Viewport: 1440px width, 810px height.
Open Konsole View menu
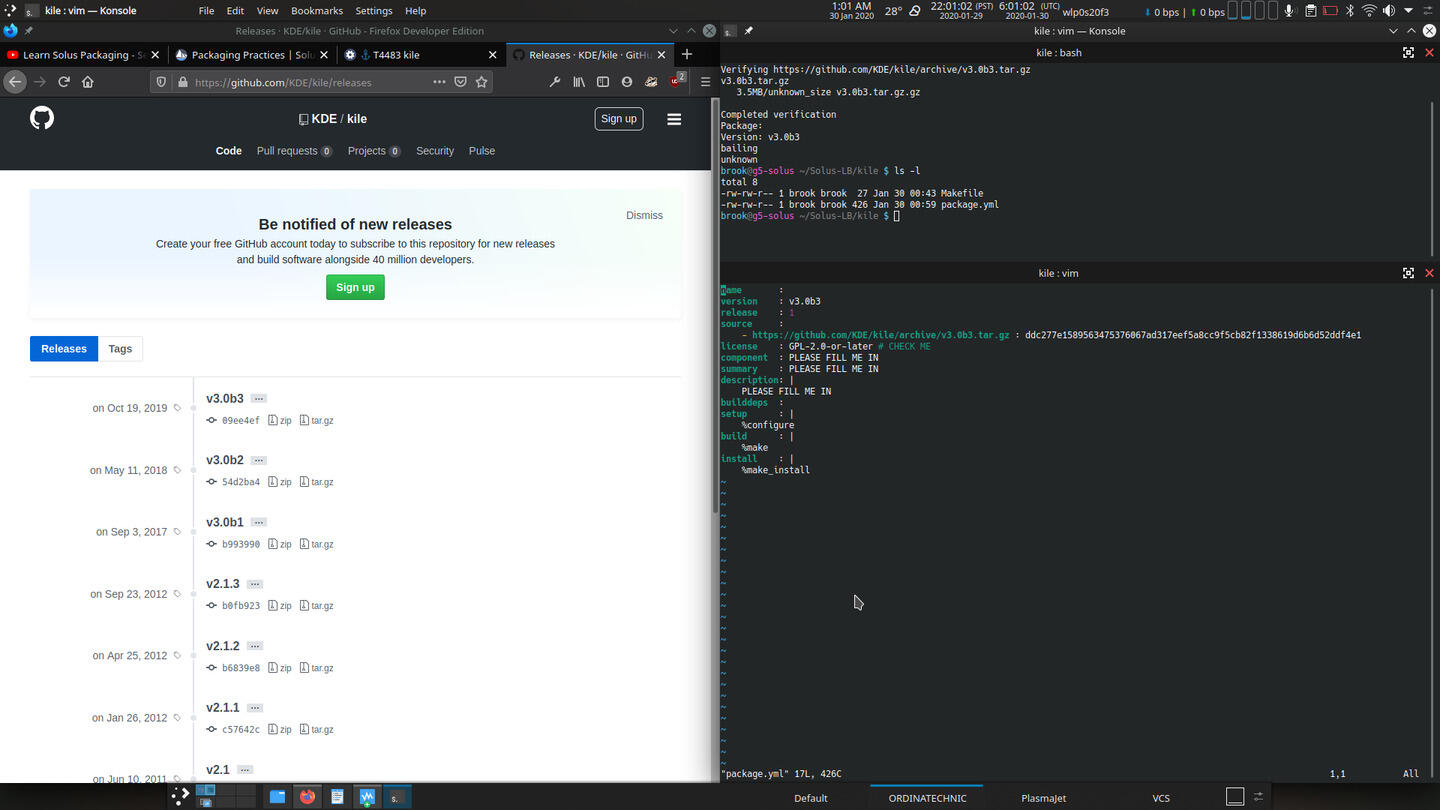point(267,10)
